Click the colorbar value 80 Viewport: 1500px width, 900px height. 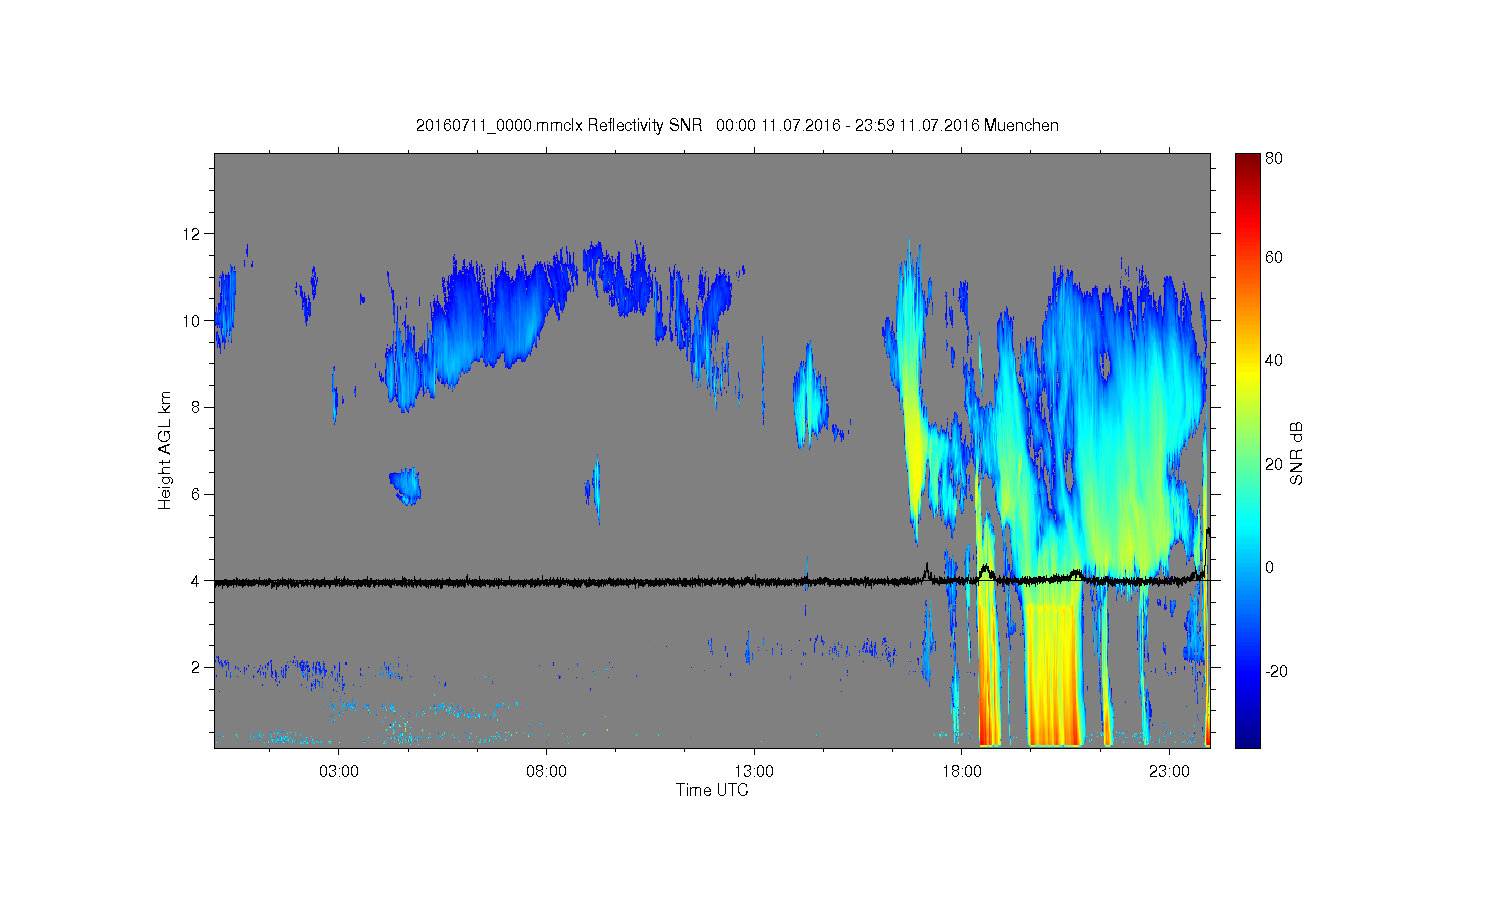pos(1274,158)
